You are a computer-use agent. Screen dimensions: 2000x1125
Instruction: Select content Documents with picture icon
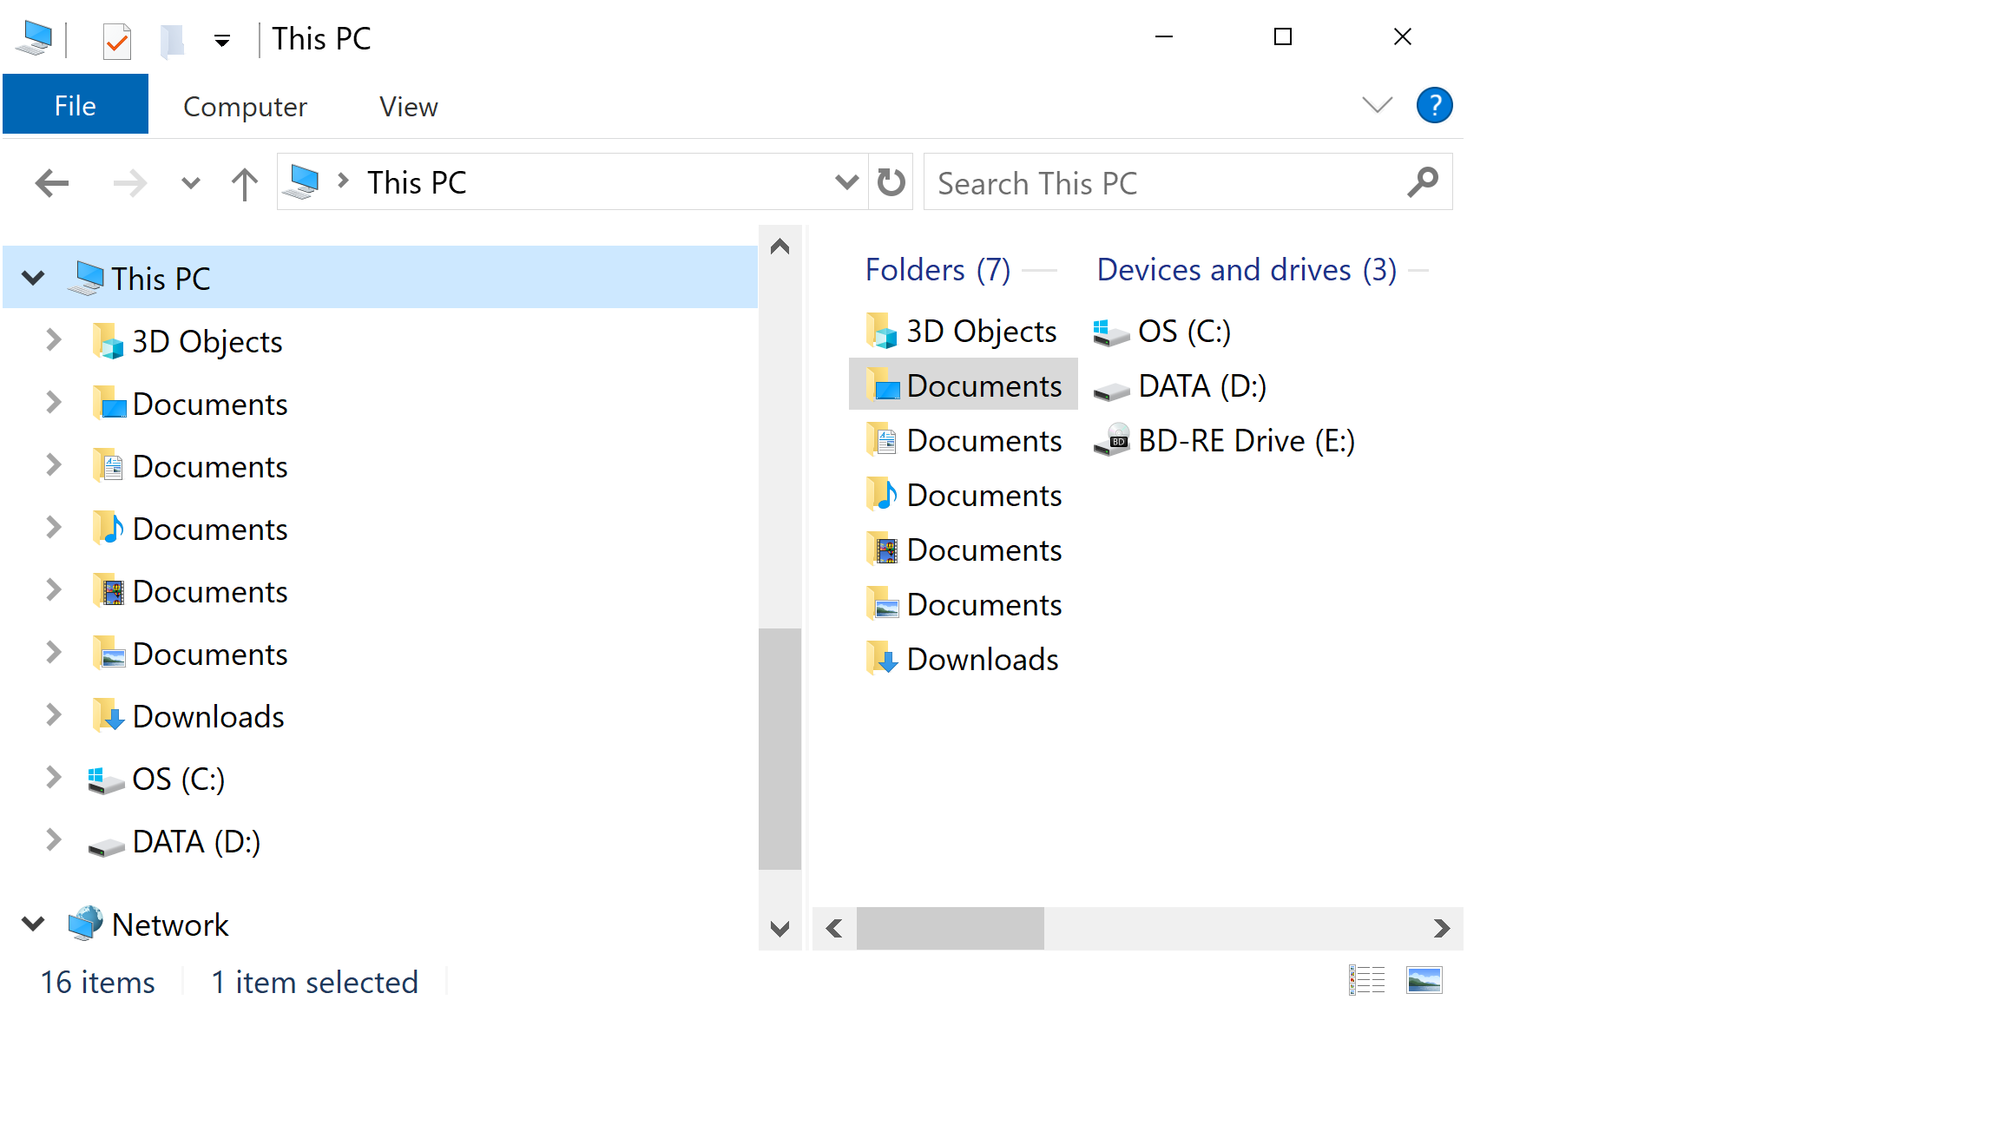[964, 605]
